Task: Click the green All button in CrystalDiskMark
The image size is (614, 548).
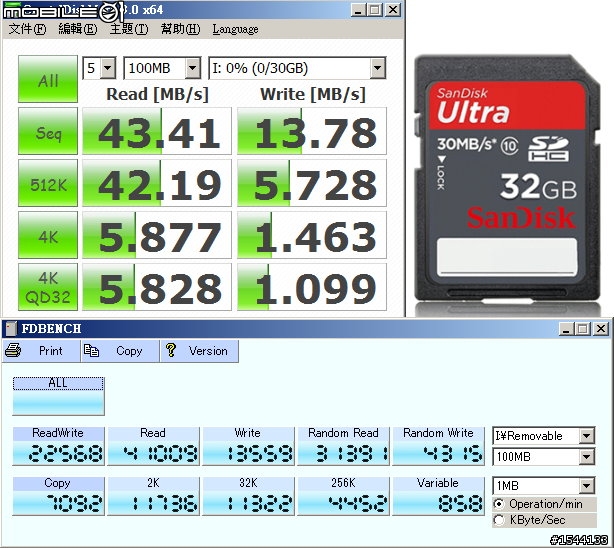Action: pos(48,79)
